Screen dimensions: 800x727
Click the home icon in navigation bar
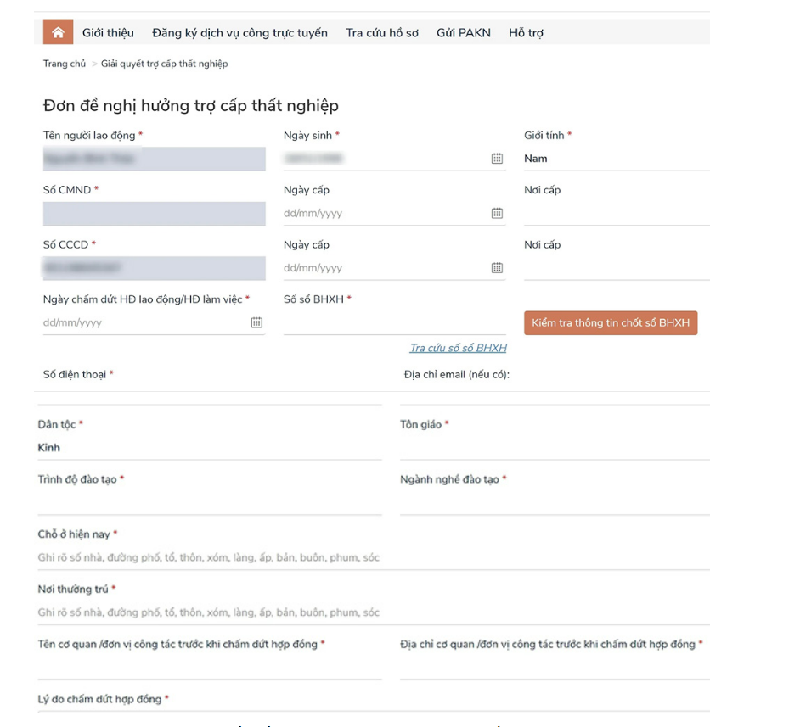tap(58, 32)
